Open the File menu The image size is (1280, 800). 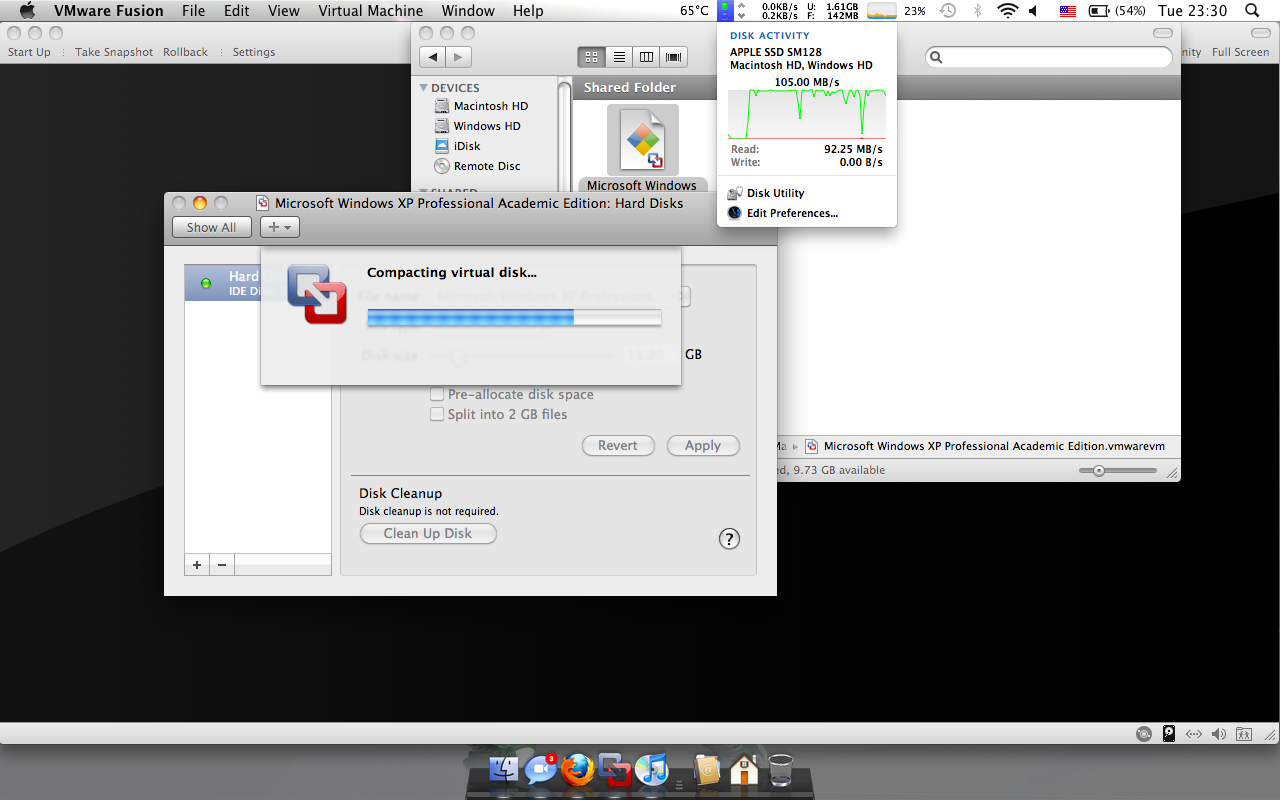(x=193, y=11)
